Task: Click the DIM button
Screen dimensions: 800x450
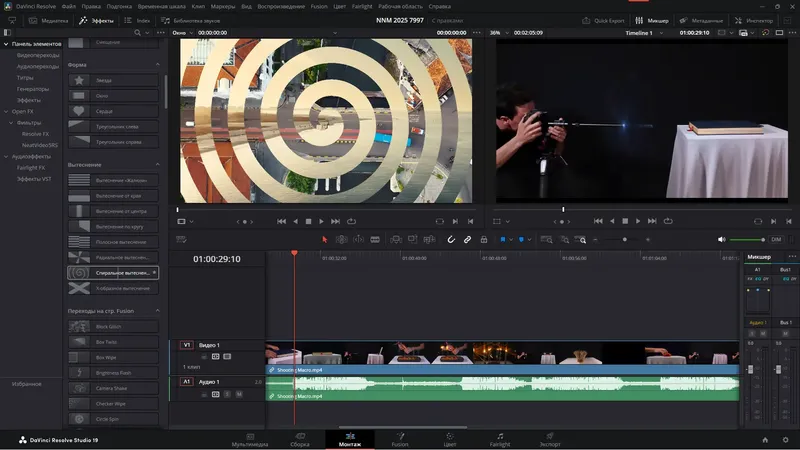Action: 776,239
